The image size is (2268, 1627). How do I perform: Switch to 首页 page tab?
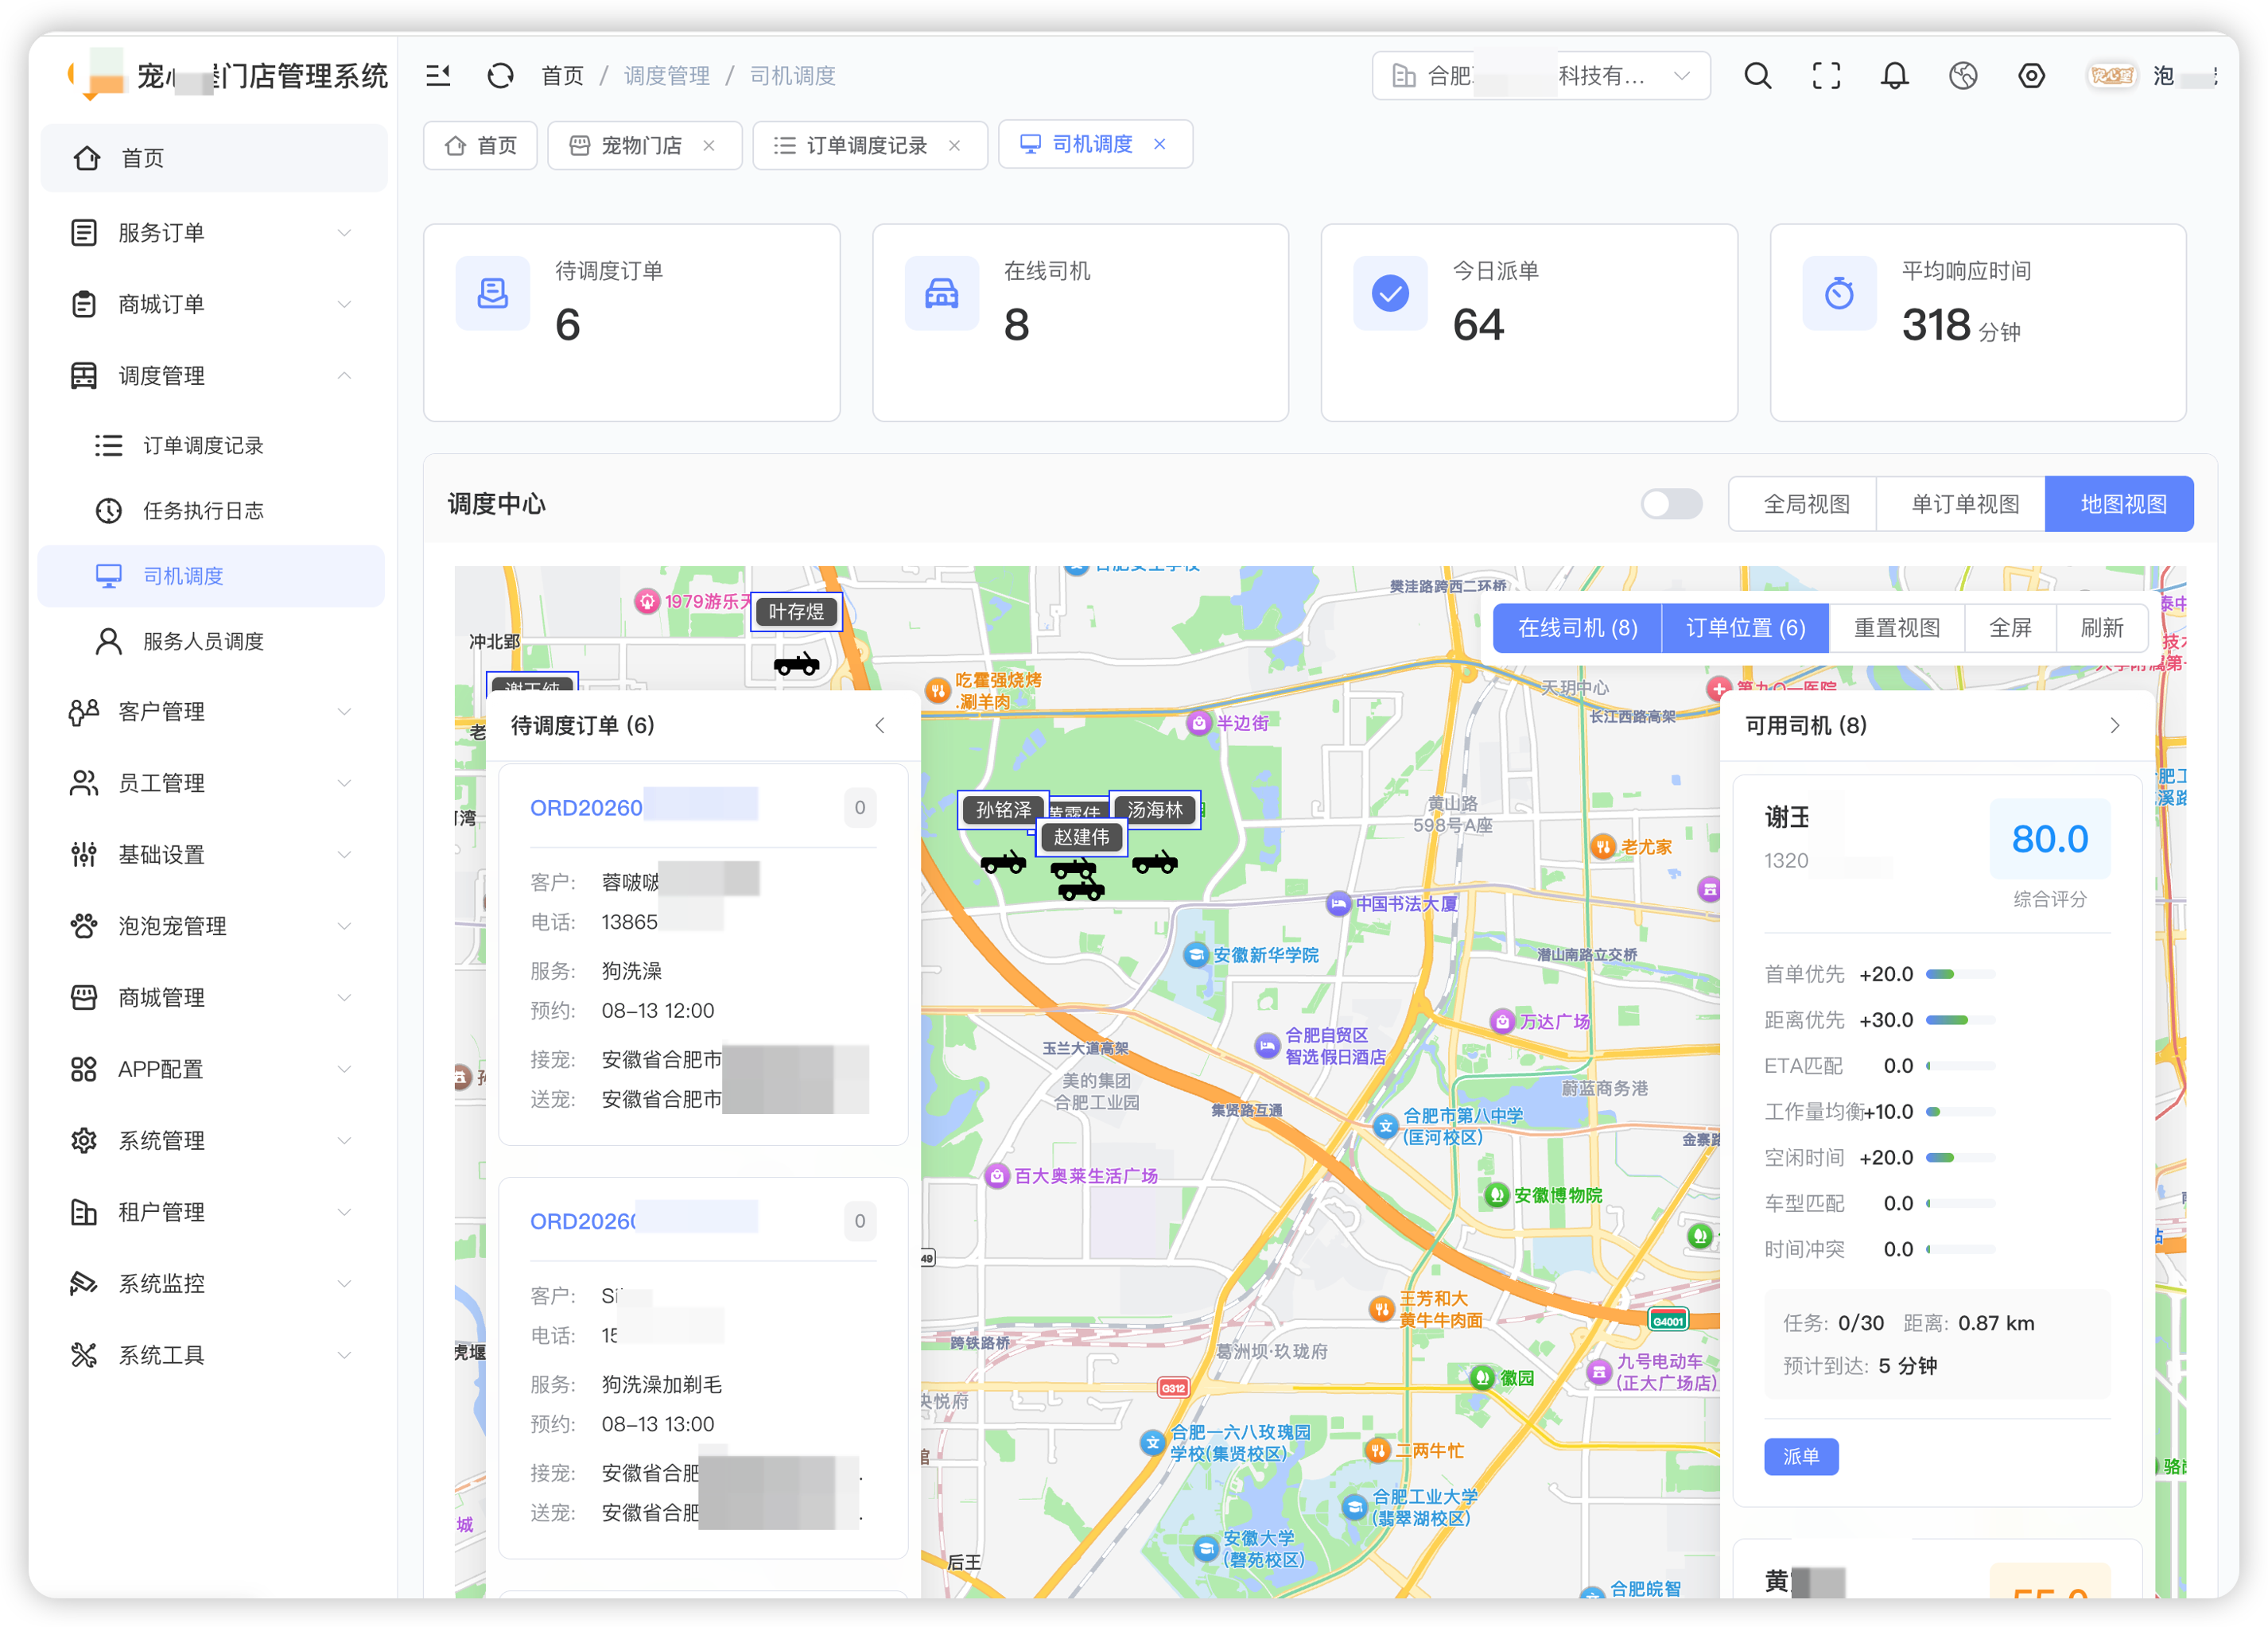481,145
